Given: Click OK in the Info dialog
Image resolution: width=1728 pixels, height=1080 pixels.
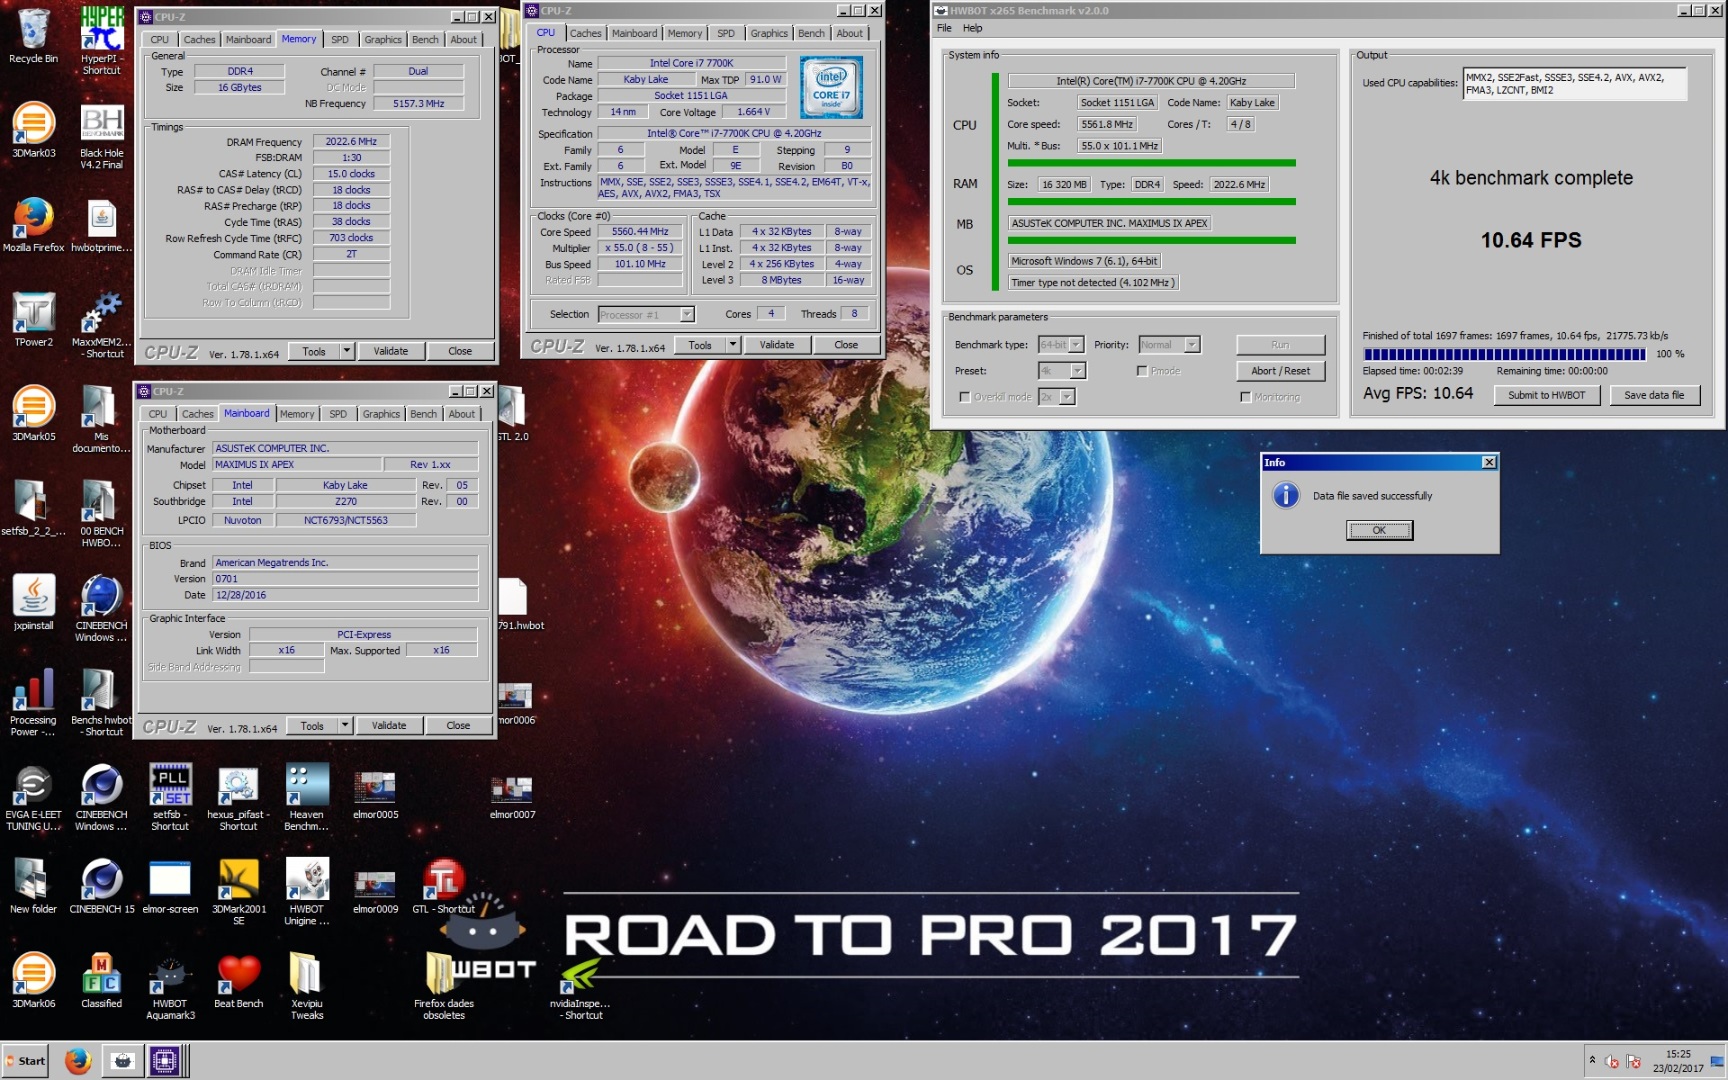Looking at the screenshot, I should (1379, 531).
